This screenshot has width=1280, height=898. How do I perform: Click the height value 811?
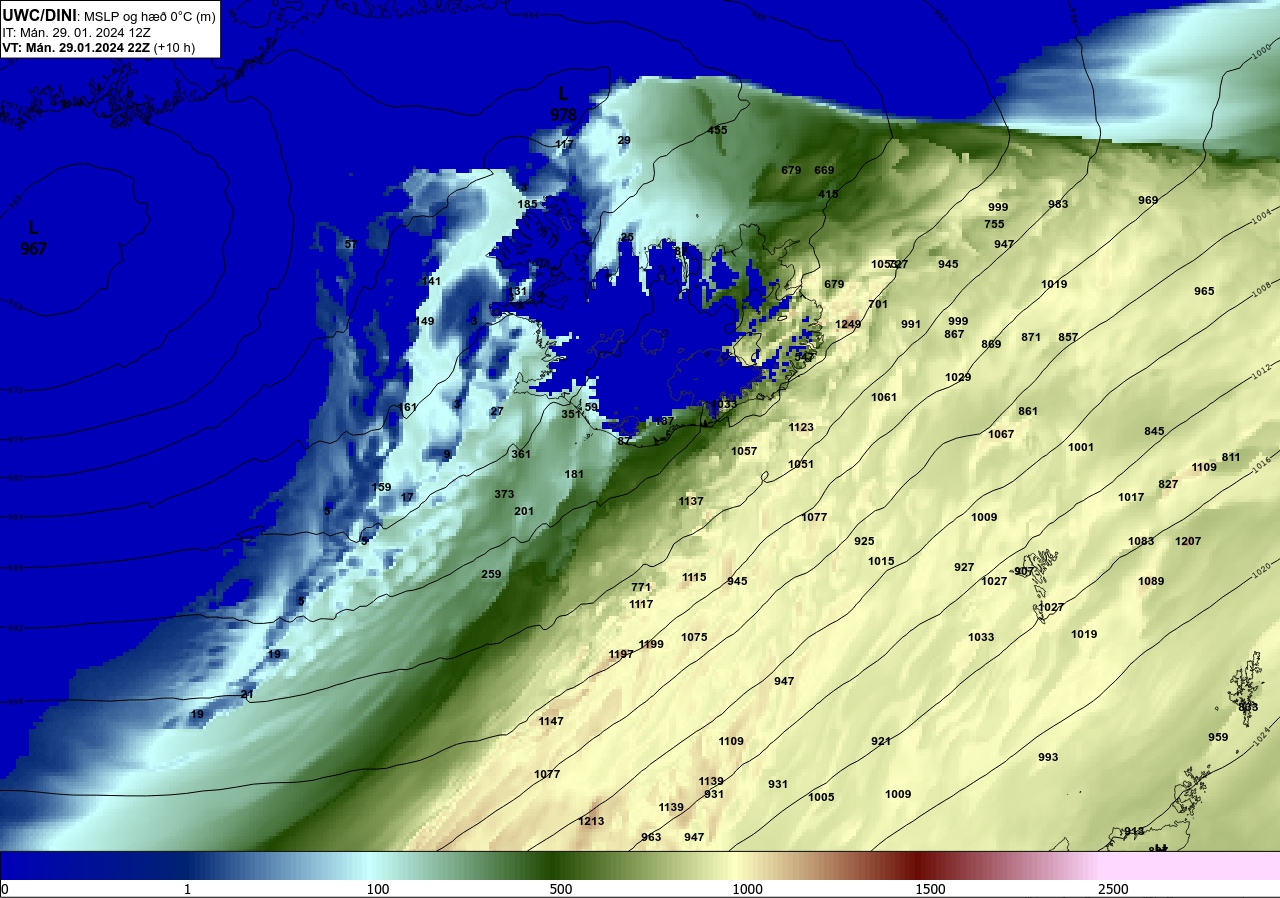coord(1231,457)
